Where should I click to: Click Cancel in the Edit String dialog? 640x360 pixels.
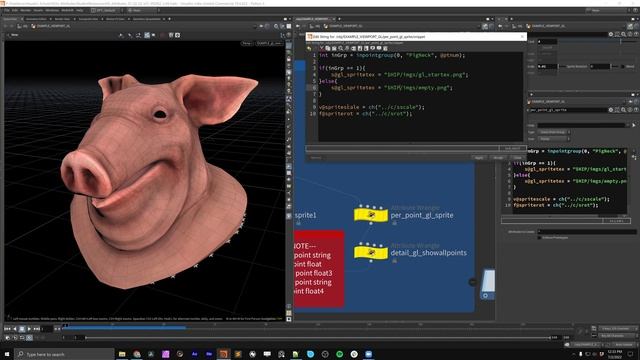[517, 158]
